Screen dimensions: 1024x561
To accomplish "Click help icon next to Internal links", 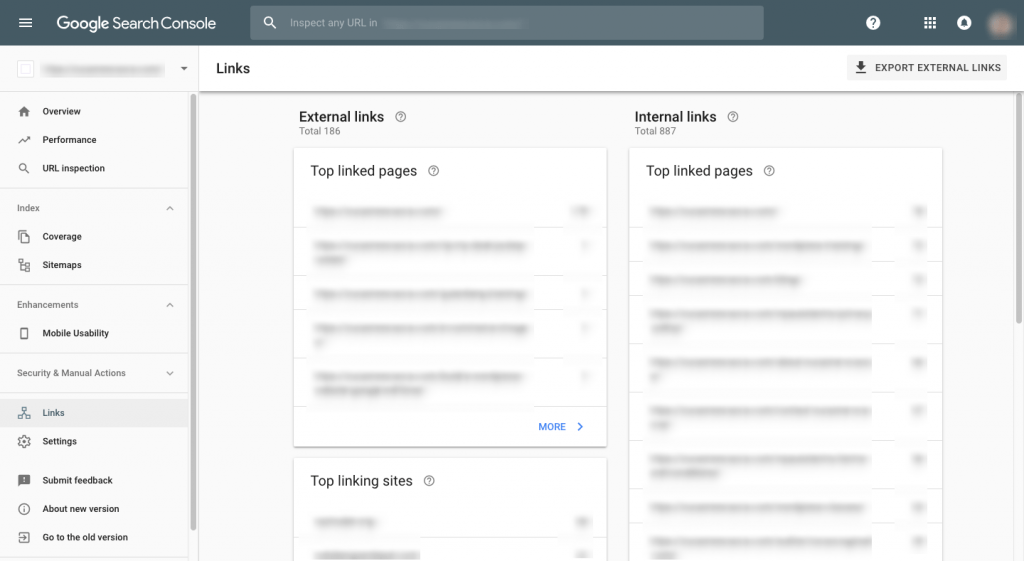I will (x=733, y=117).
